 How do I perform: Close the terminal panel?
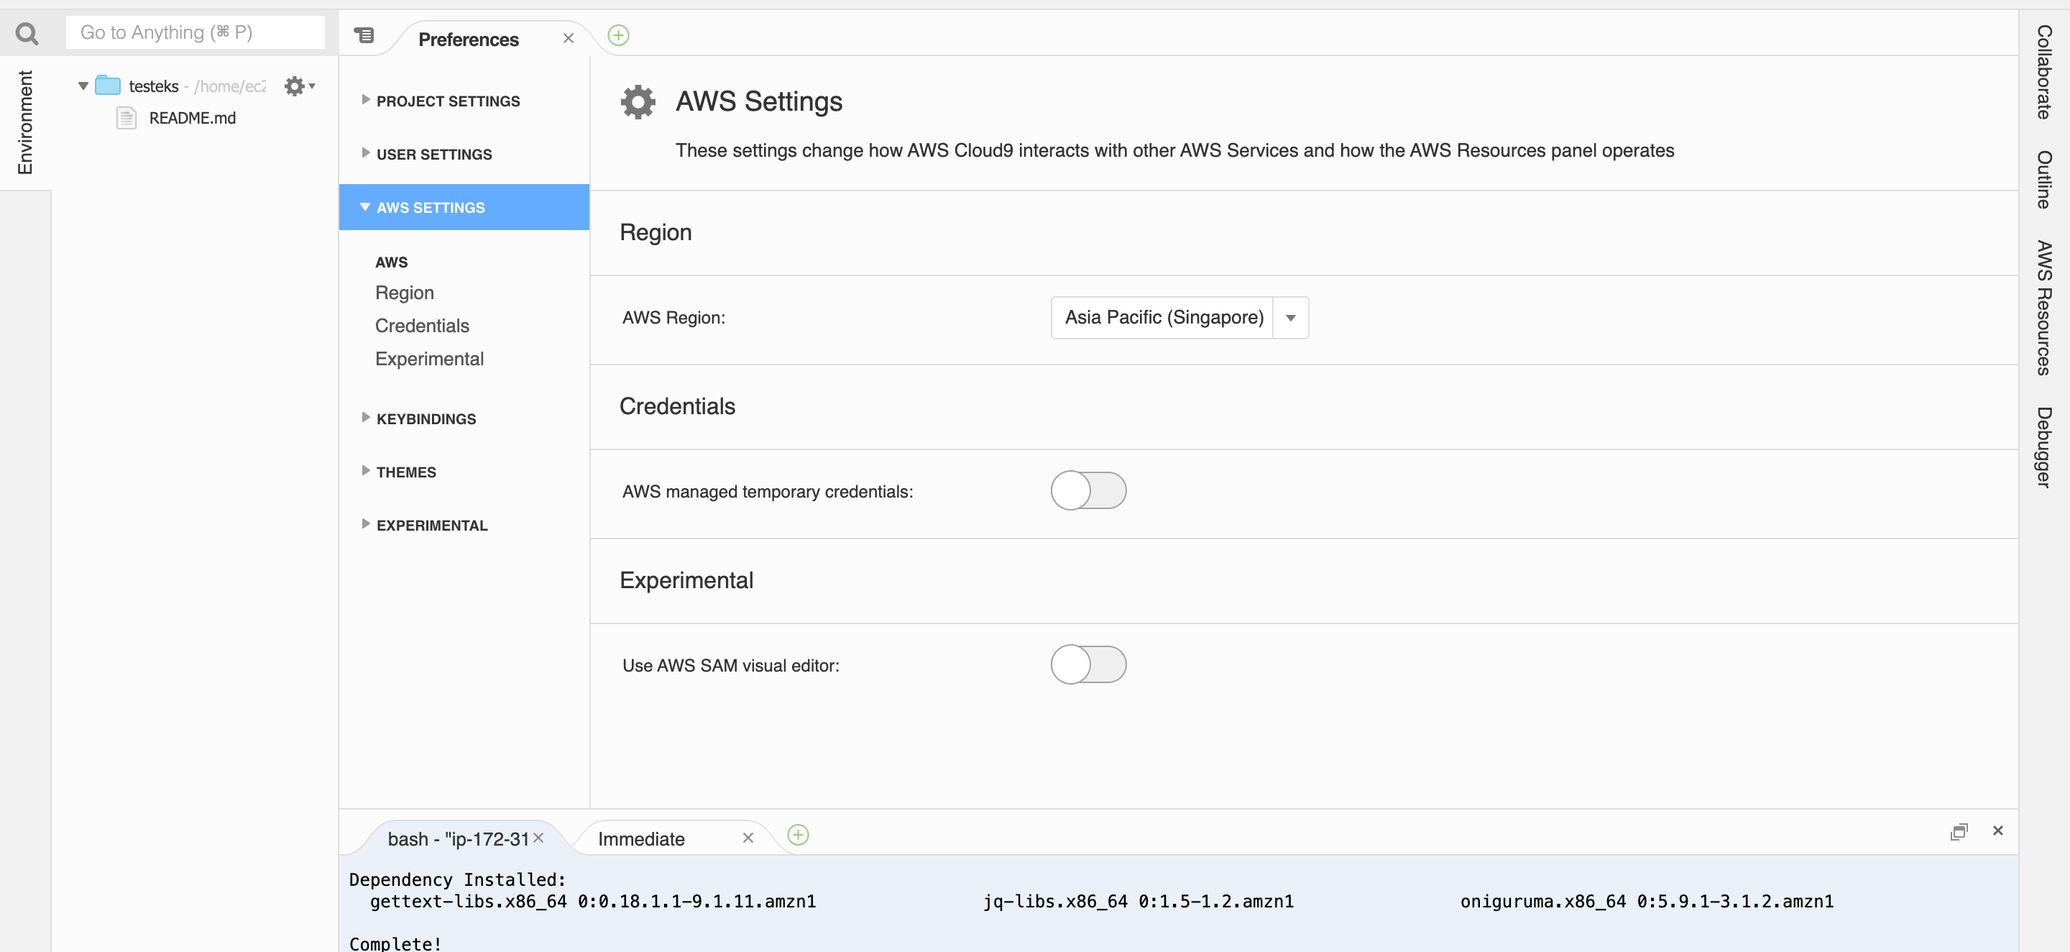(x=1998, y=831)
